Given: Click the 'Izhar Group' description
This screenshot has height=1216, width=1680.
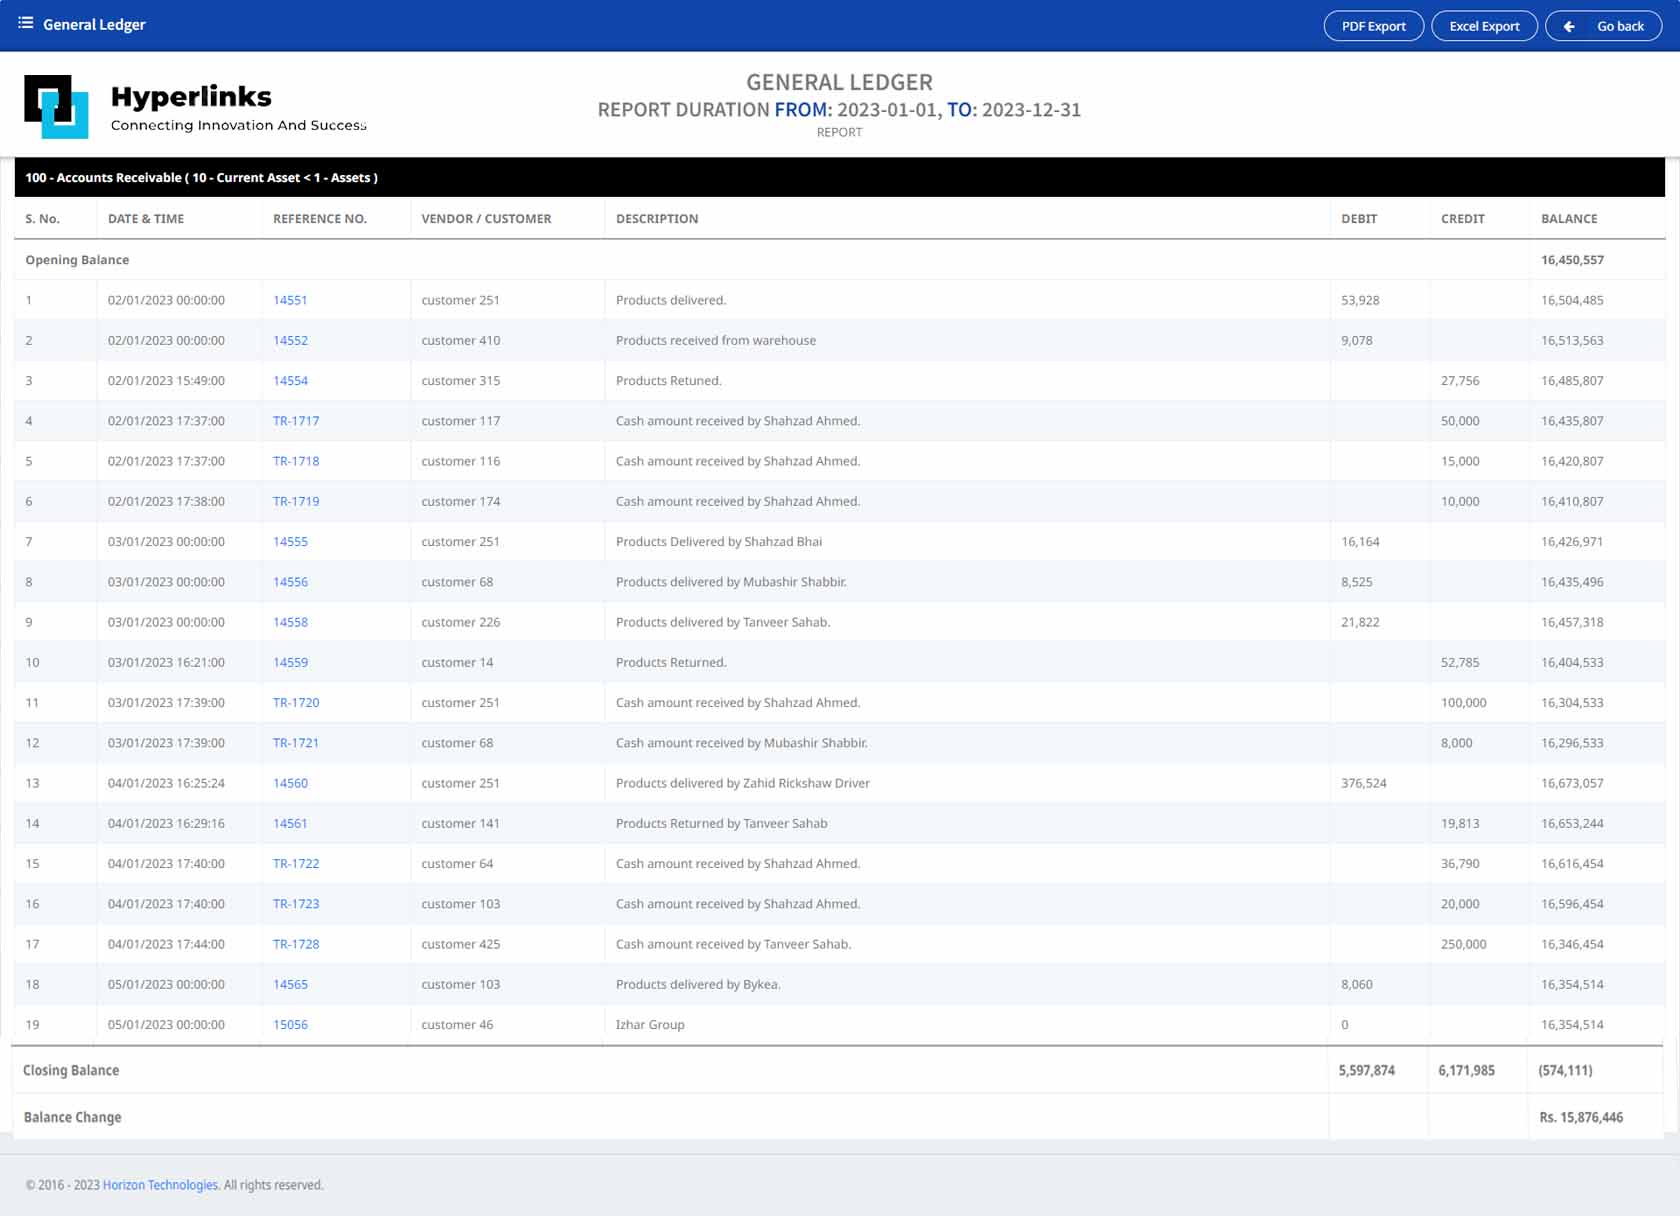Looking at the screenshot, I should [x=650, y=1025].
